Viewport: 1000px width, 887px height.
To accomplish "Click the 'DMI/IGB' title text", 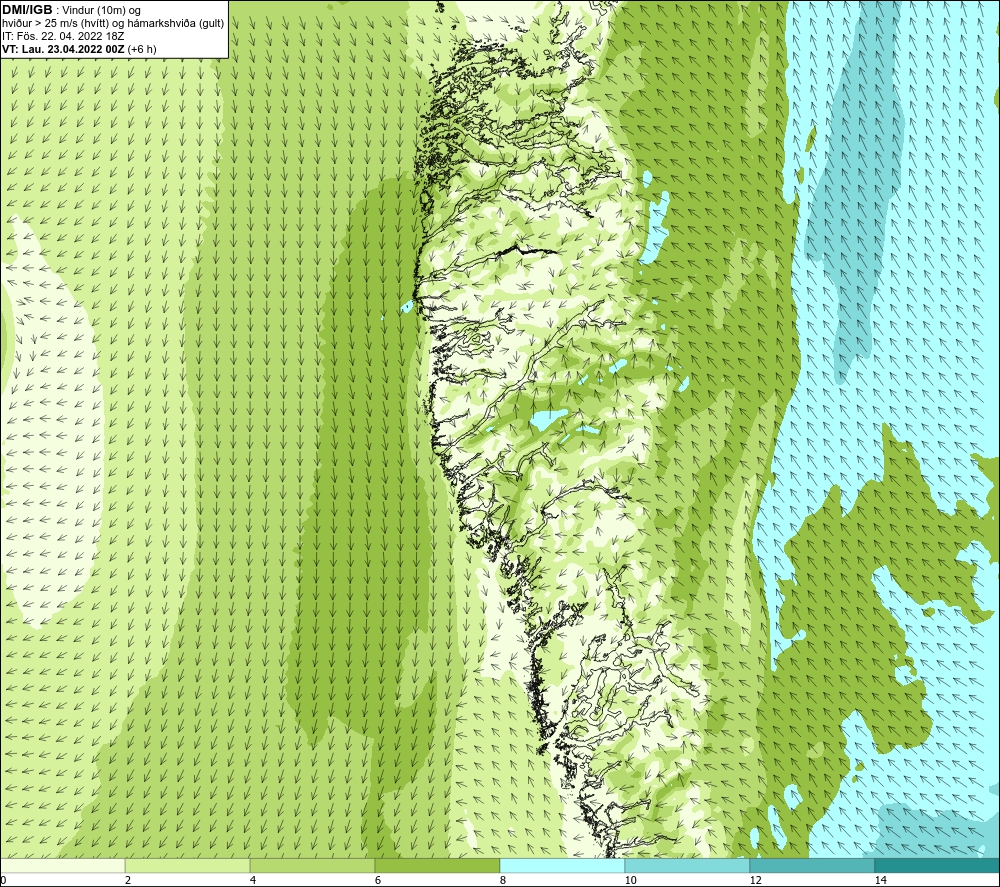I will pyautogui.click(x=27, y=10).
